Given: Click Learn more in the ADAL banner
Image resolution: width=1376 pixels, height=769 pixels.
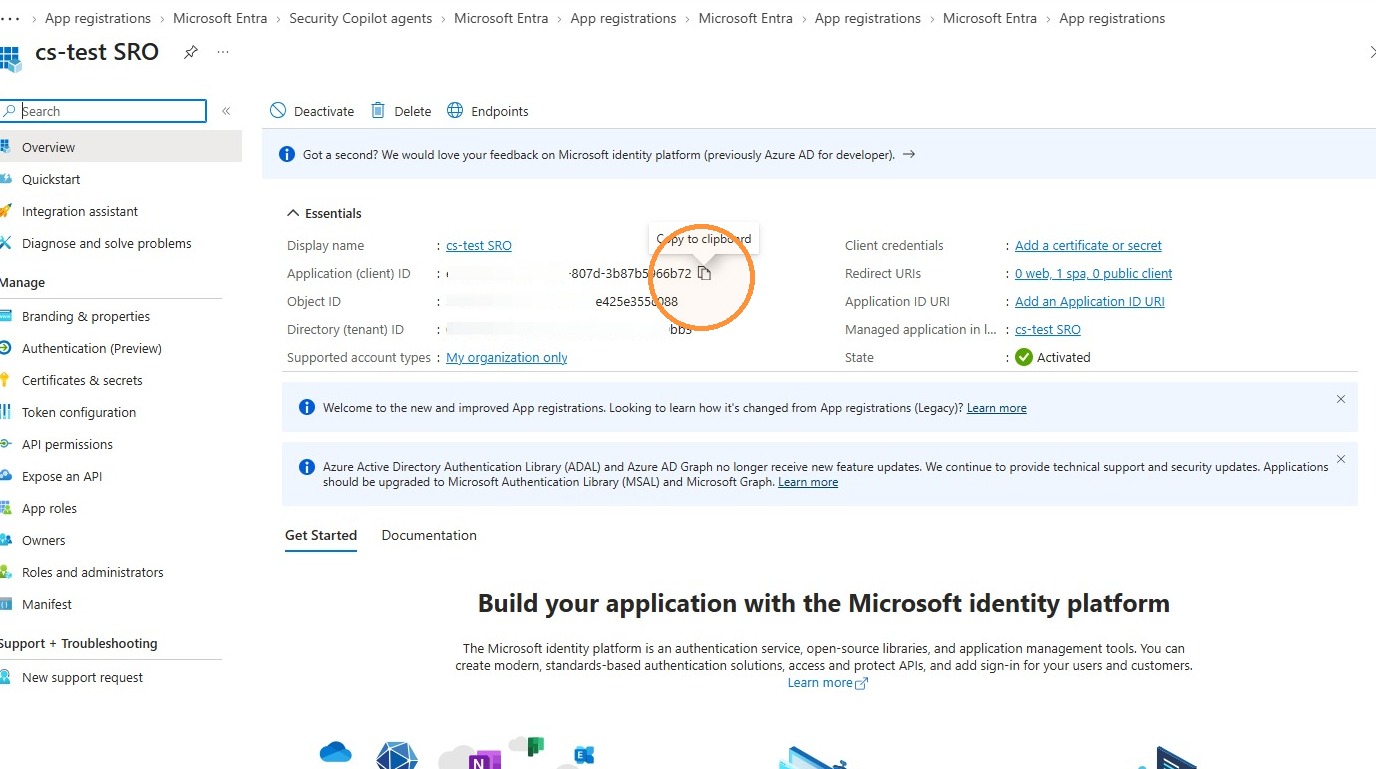Looking at the screenshot, I should point(808,482).
